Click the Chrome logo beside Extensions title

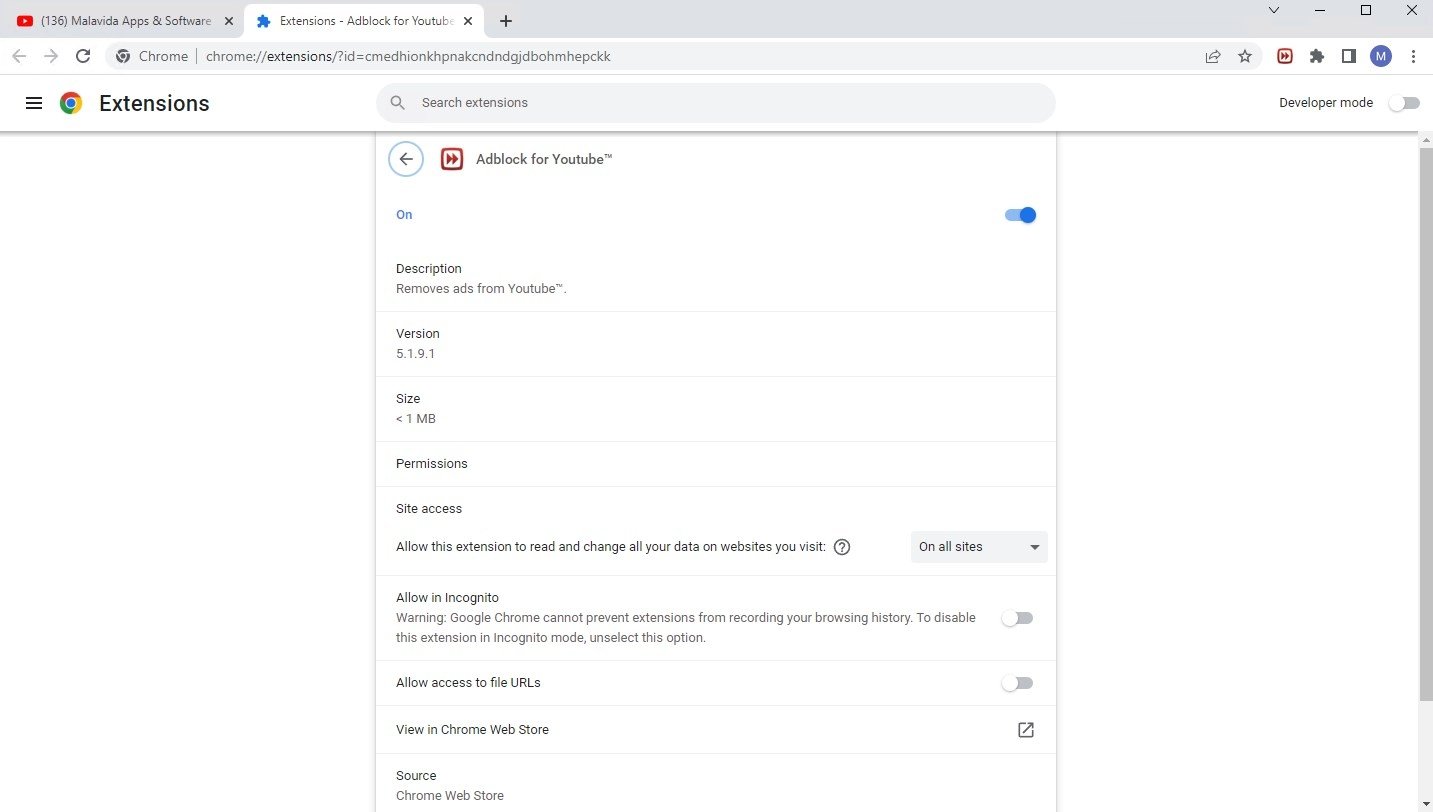71,103
